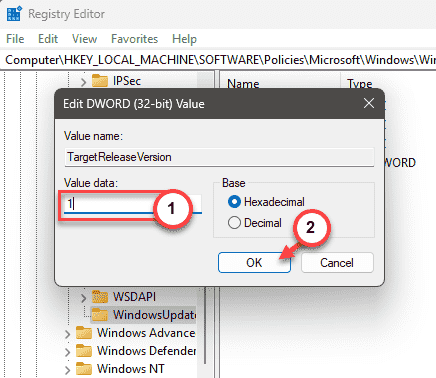
Task: Click the Edit DWORD (32-bit) Value title
Action: (x=134, y=104)
